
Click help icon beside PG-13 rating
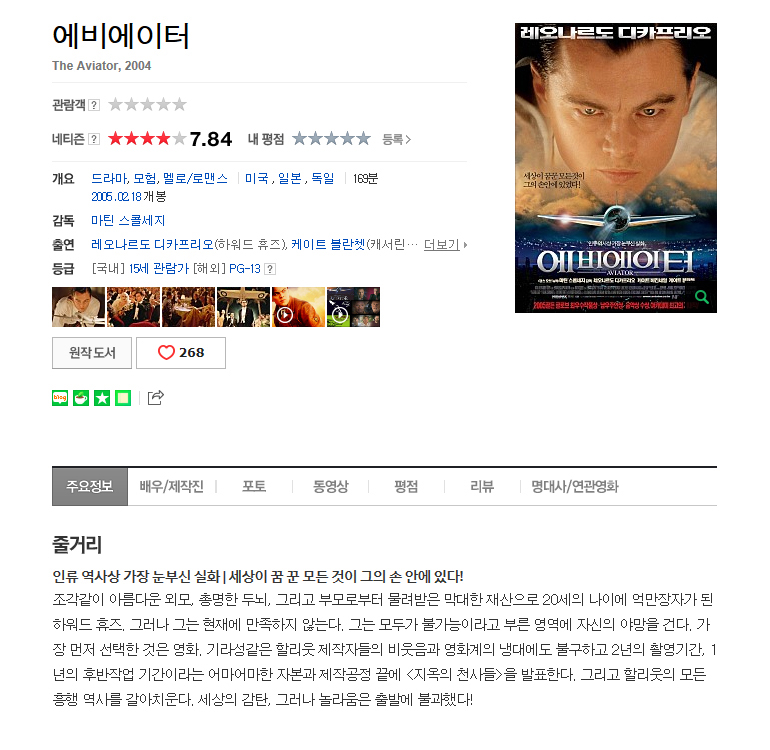pos(270,269)
